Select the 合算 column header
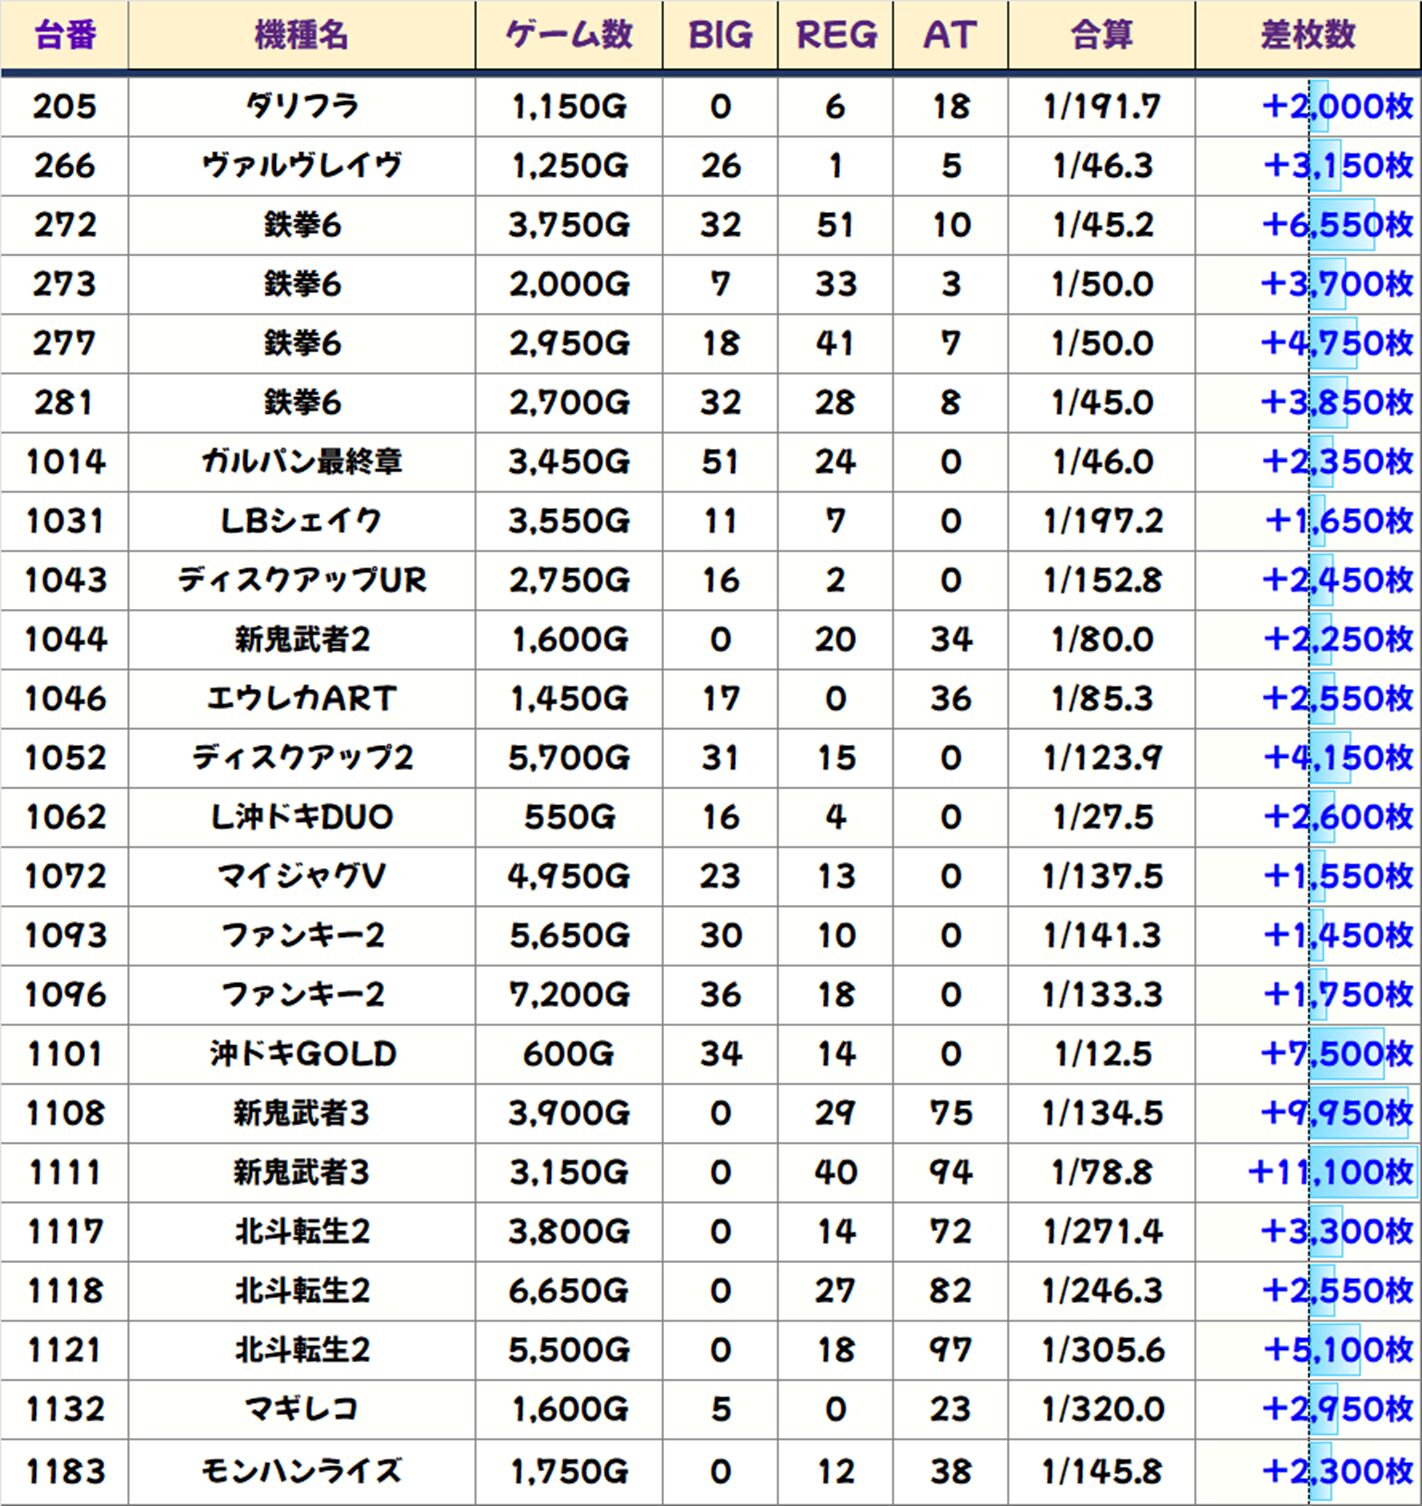This screenshot has height=1506, width=1422. click(x=1101, y=35)
